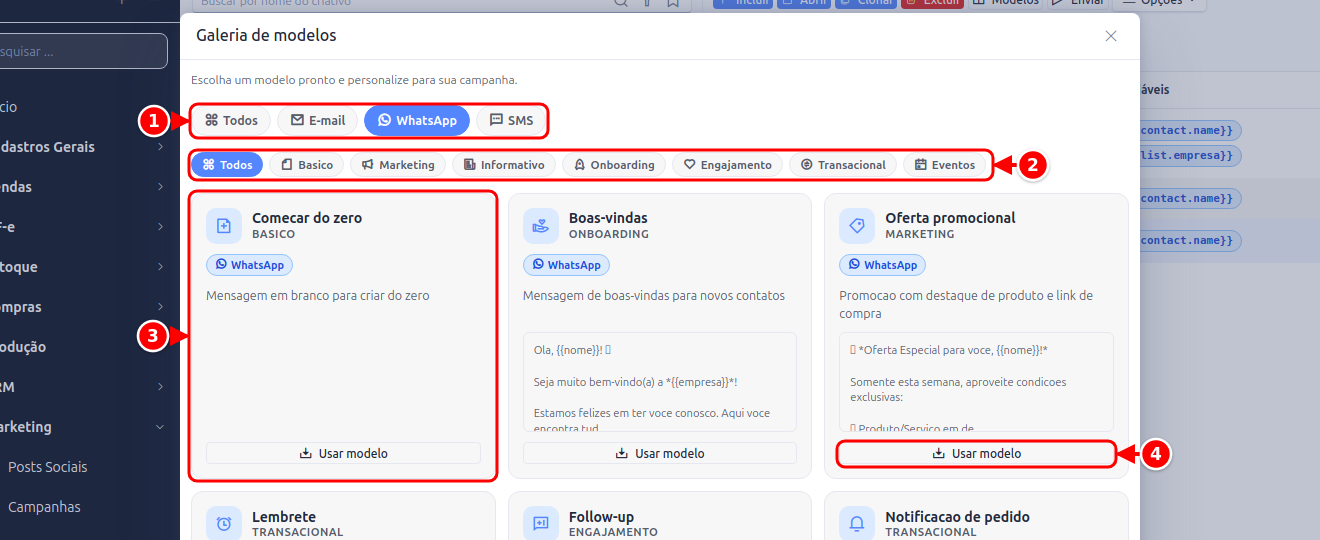Click the Notificacao de pedido title
The image size is (1320, 540).
(x=957, y=517)
